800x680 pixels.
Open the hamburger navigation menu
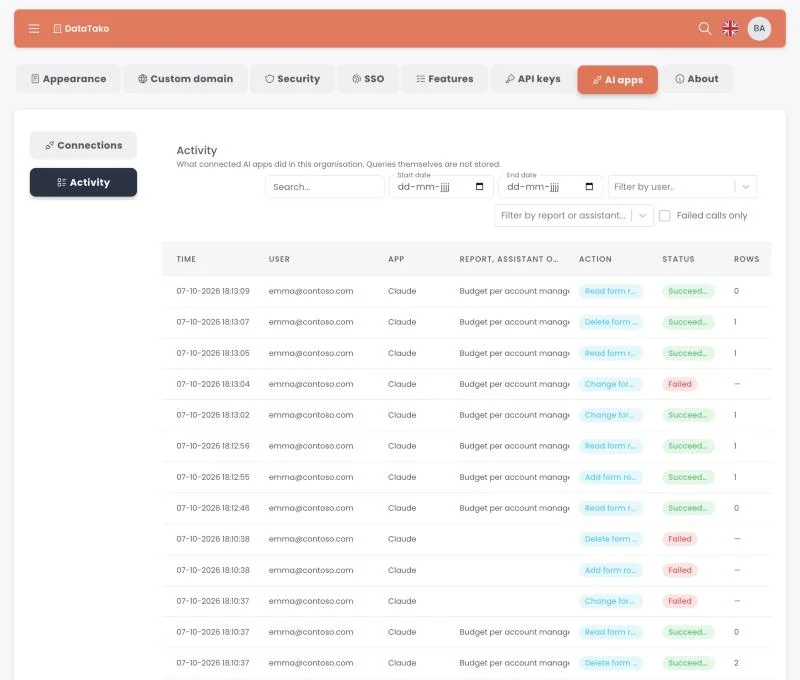[34, 29]
